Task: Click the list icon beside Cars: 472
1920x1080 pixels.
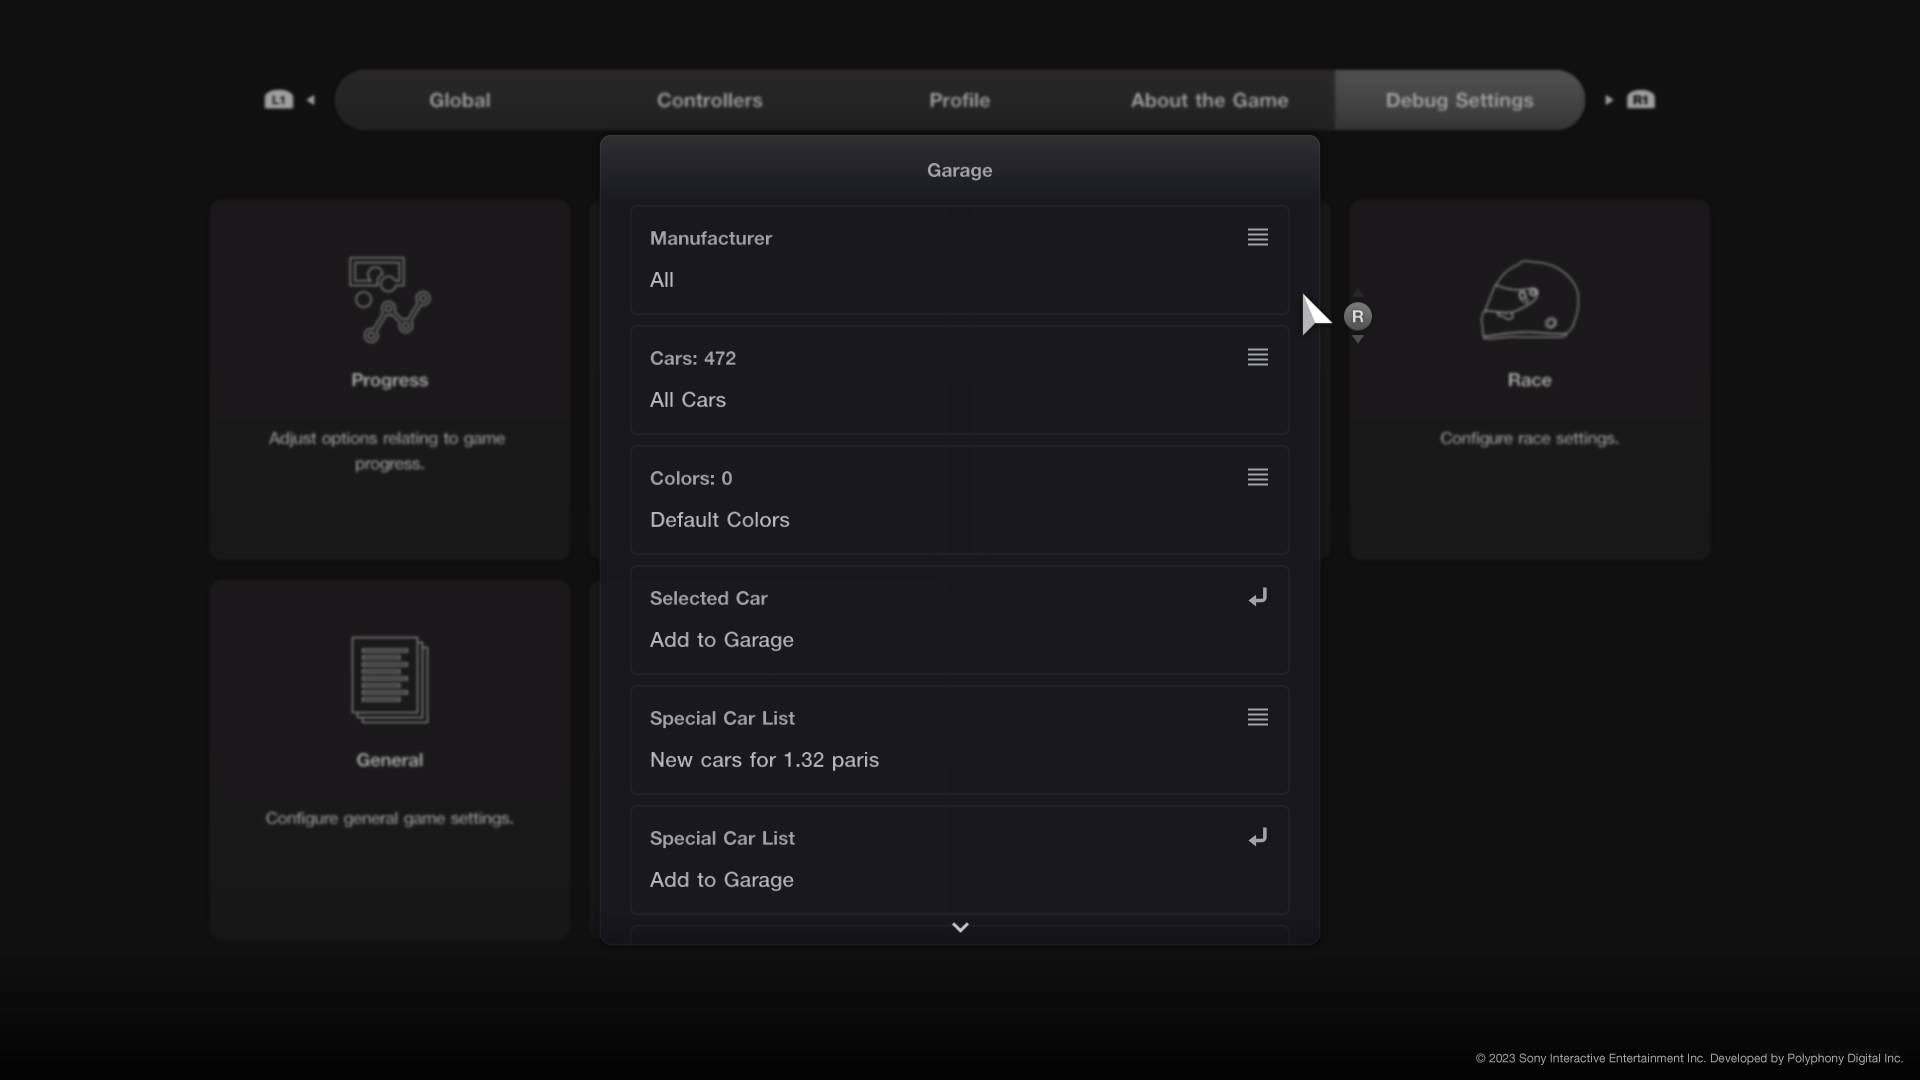Action: pos(1257,357)
